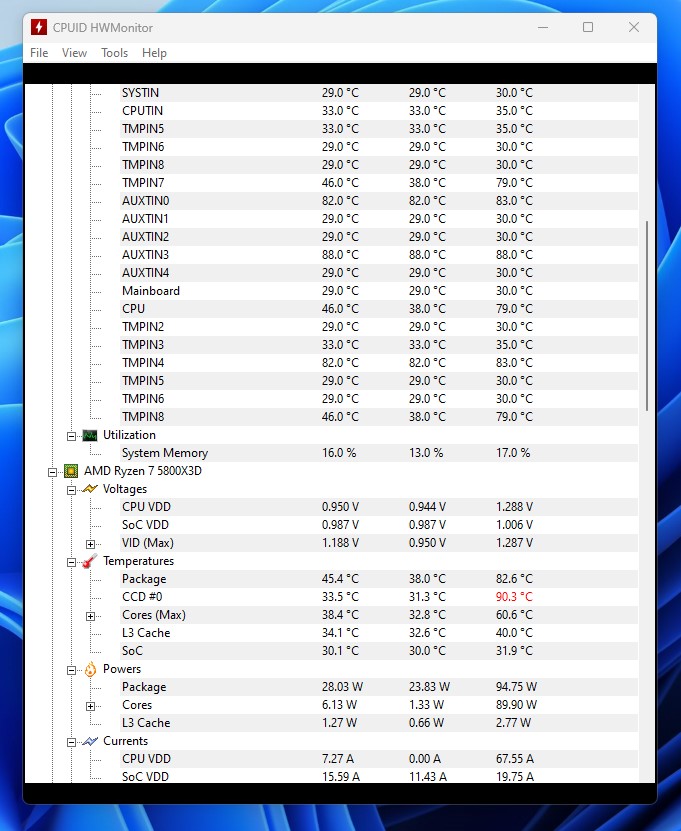Image resolution: width=681 pixels, height=831 pixels.
Task: Maximize the HWMonitor window
Action: click(x=588, y=27)
